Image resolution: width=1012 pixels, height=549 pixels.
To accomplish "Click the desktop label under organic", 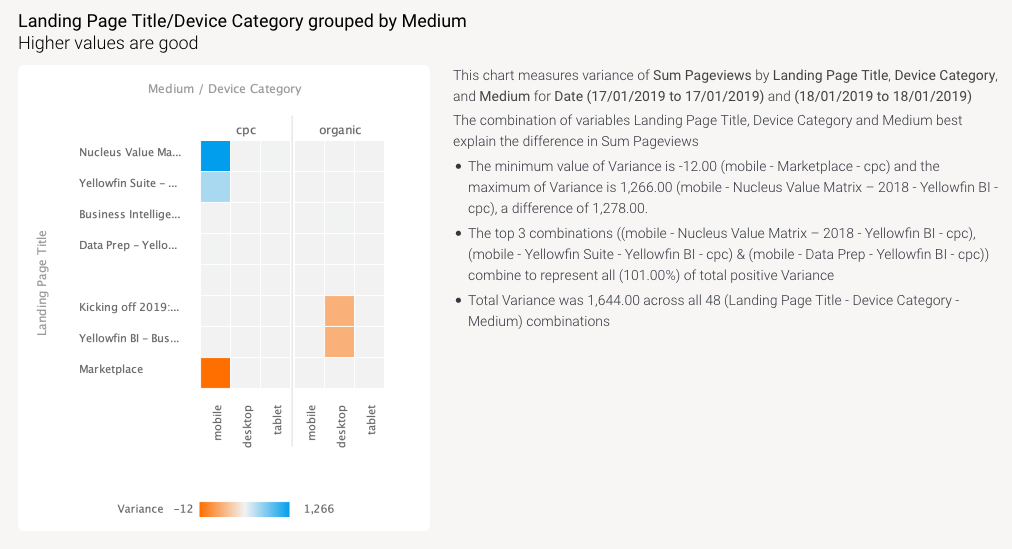I will (341, 425).
